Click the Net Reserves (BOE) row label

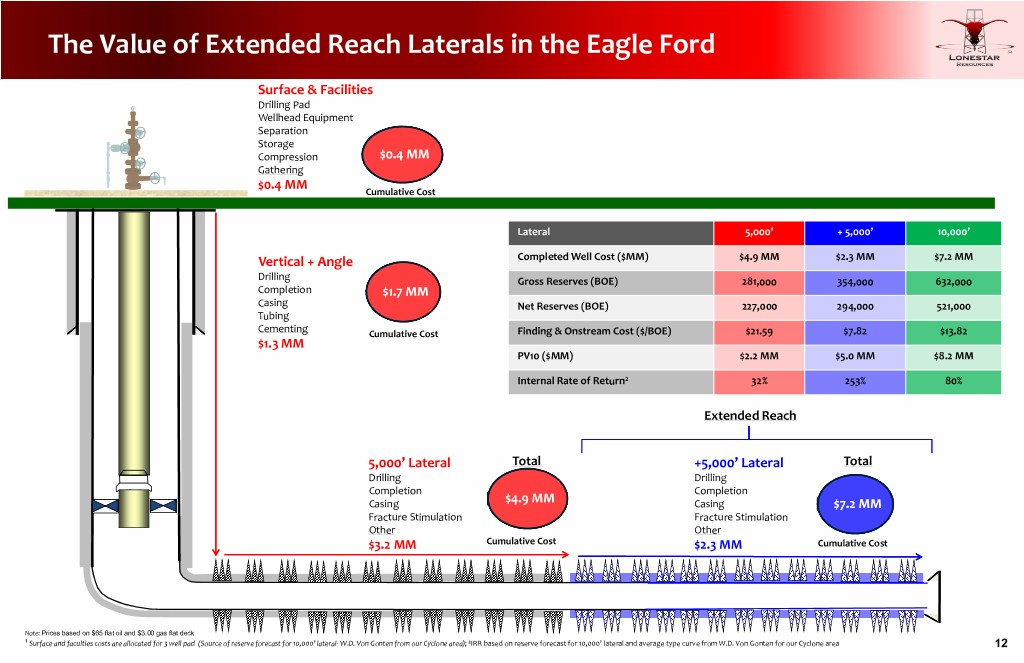[563, 306]
